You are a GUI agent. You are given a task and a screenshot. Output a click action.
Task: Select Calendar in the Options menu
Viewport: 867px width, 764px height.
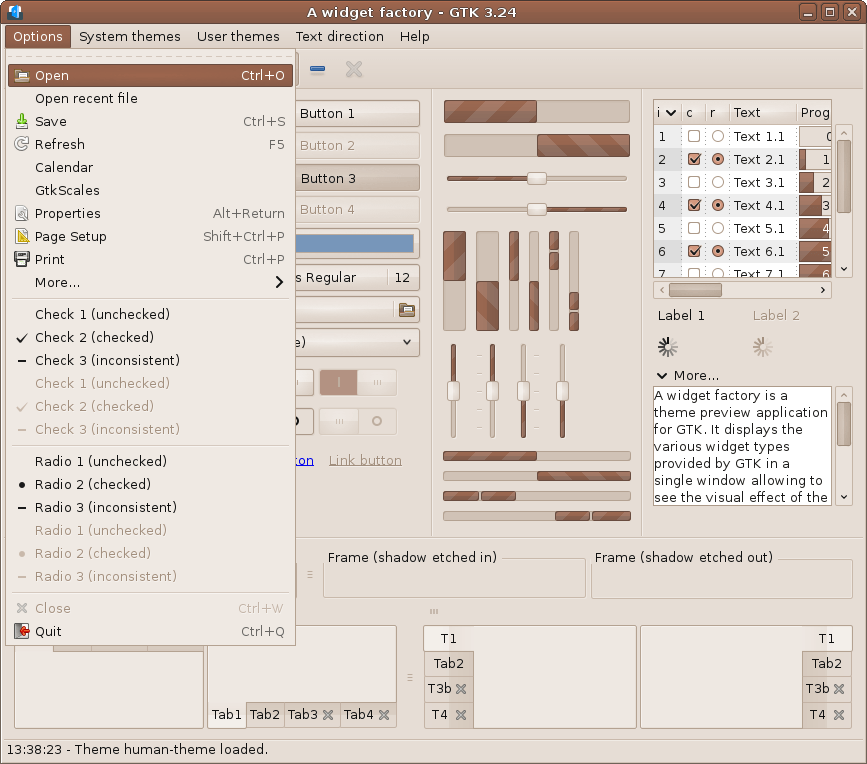[x=150, y=168]
